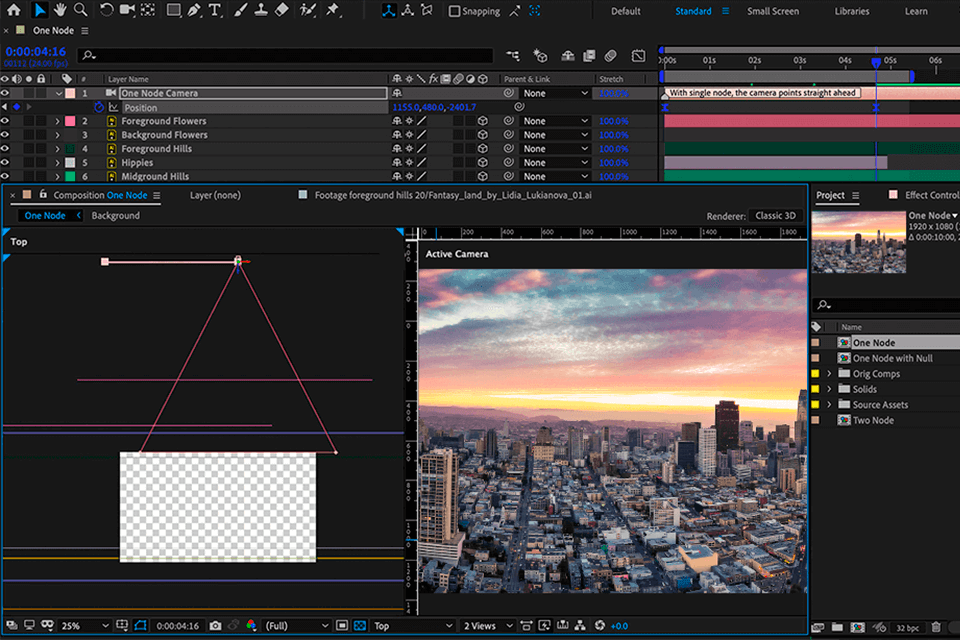The width and height of the screenshot is (960, 640).
Task: Toggle the Position property stopwatch
Action: pos(99,107)
